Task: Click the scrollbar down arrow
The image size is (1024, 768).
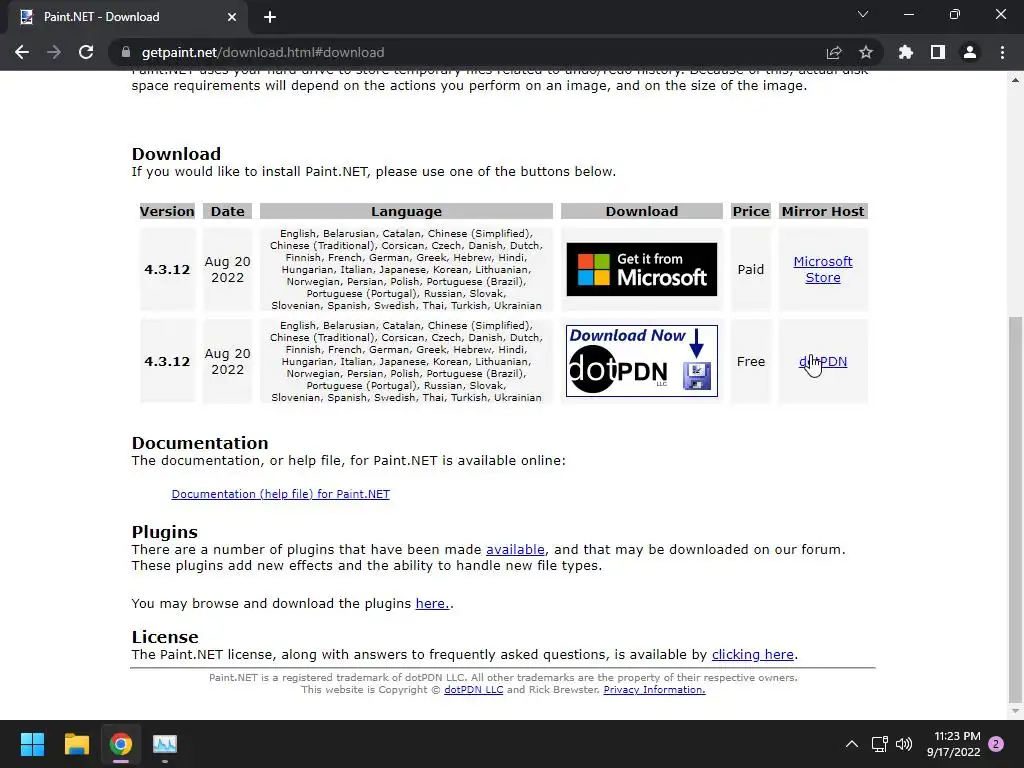Action: pos(1015,711)
